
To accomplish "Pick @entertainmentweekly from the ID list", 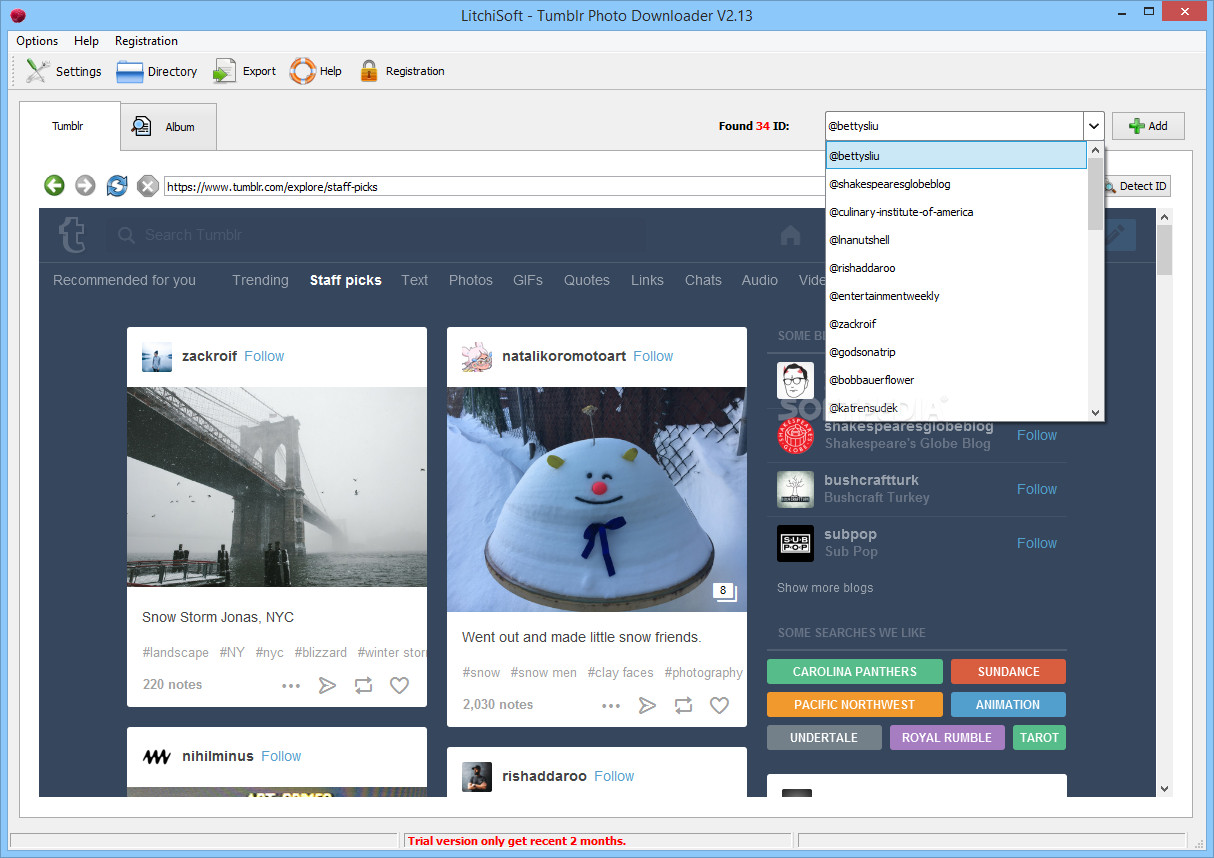I will (x=956, y=296).
